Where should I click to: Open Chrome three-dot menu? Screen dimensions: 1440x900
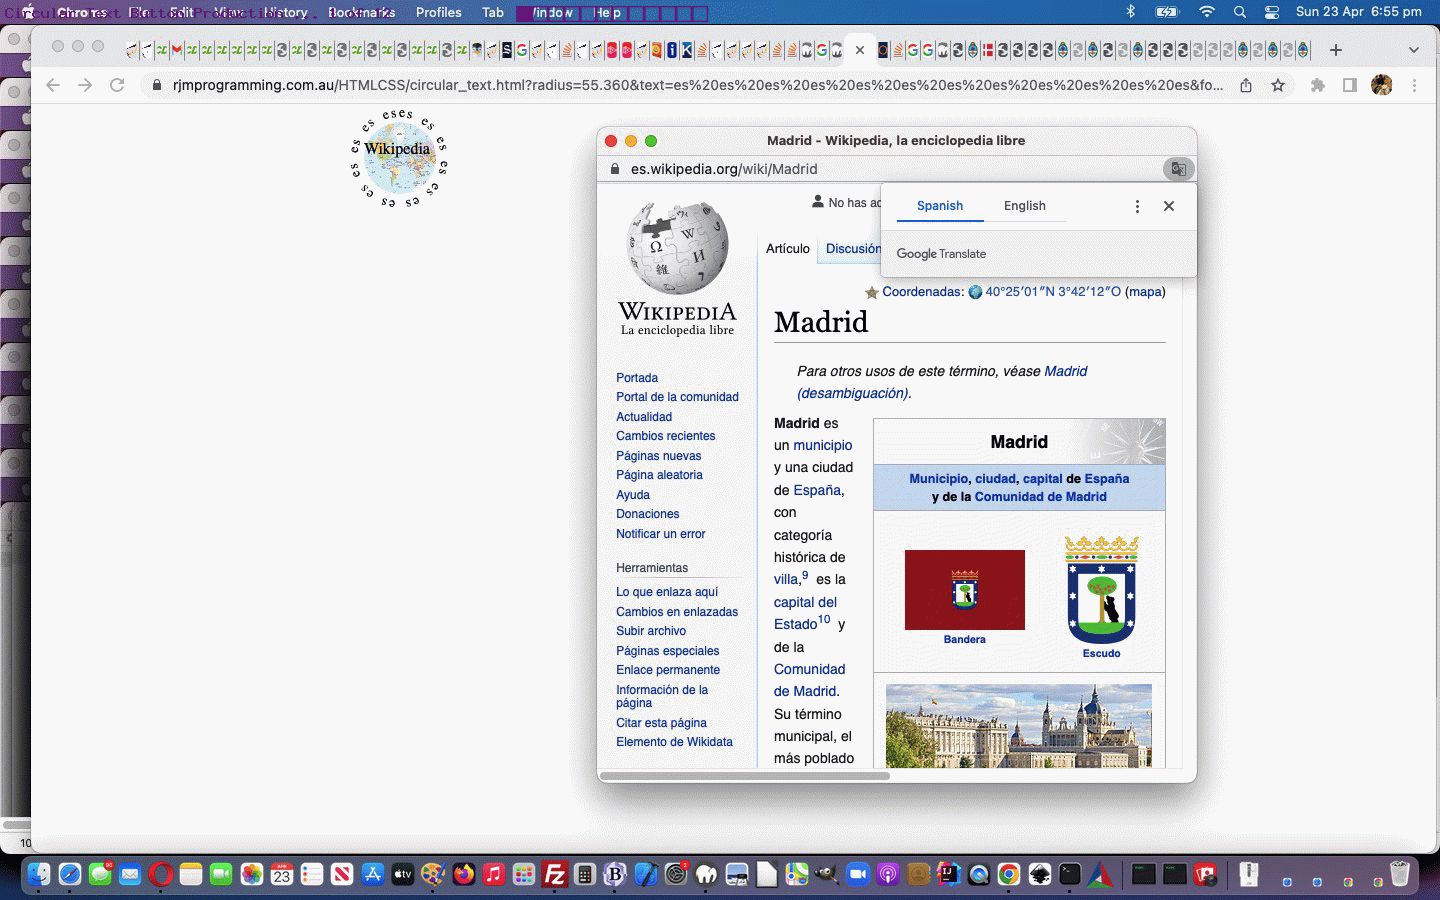tap(1414, 85)
